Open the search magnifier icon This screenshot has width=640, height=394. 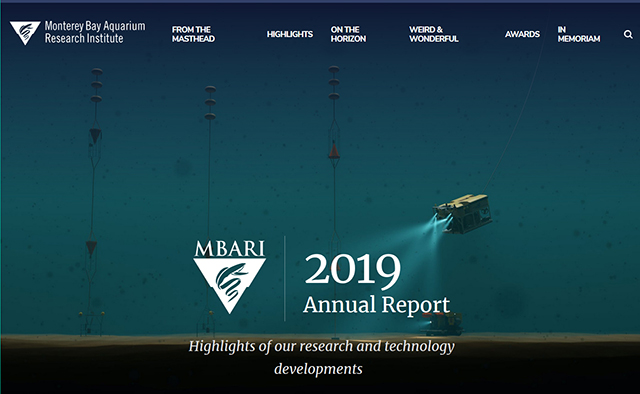pos(628,34)
